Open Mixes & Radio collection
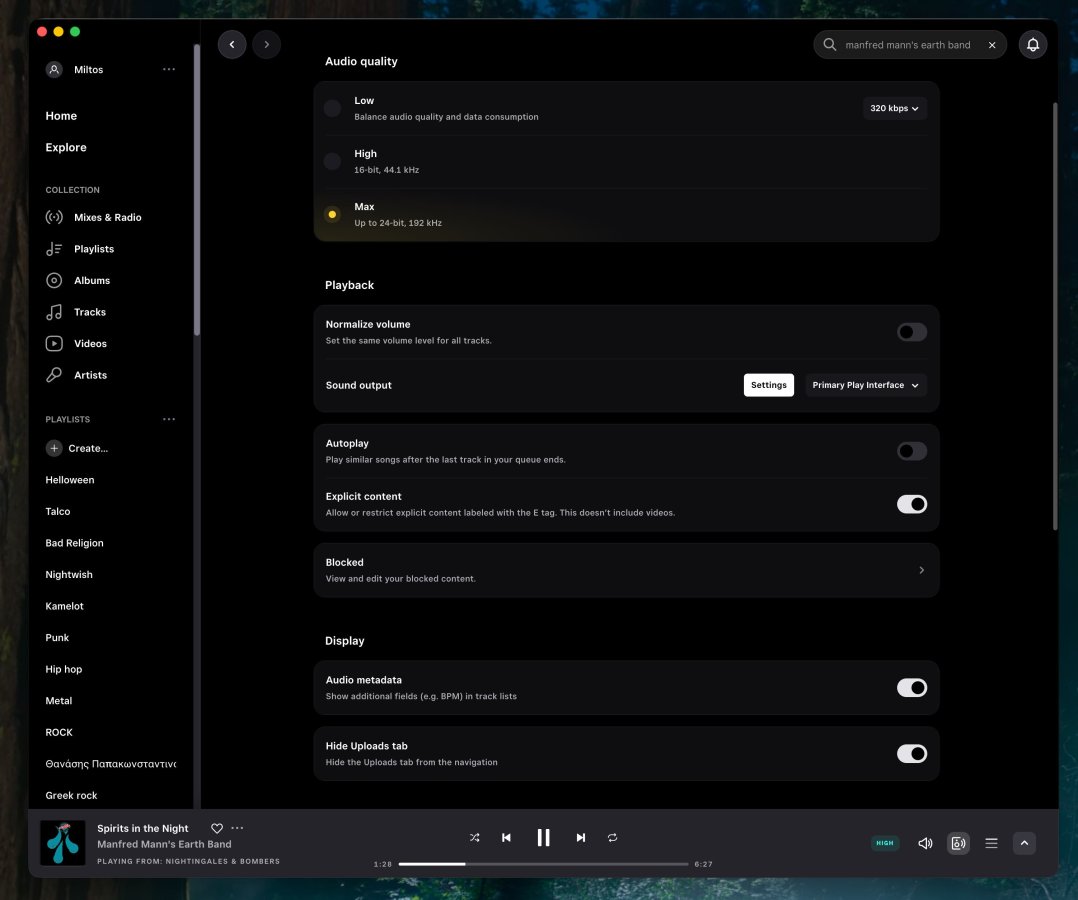1078x900 pixels. 107,218
